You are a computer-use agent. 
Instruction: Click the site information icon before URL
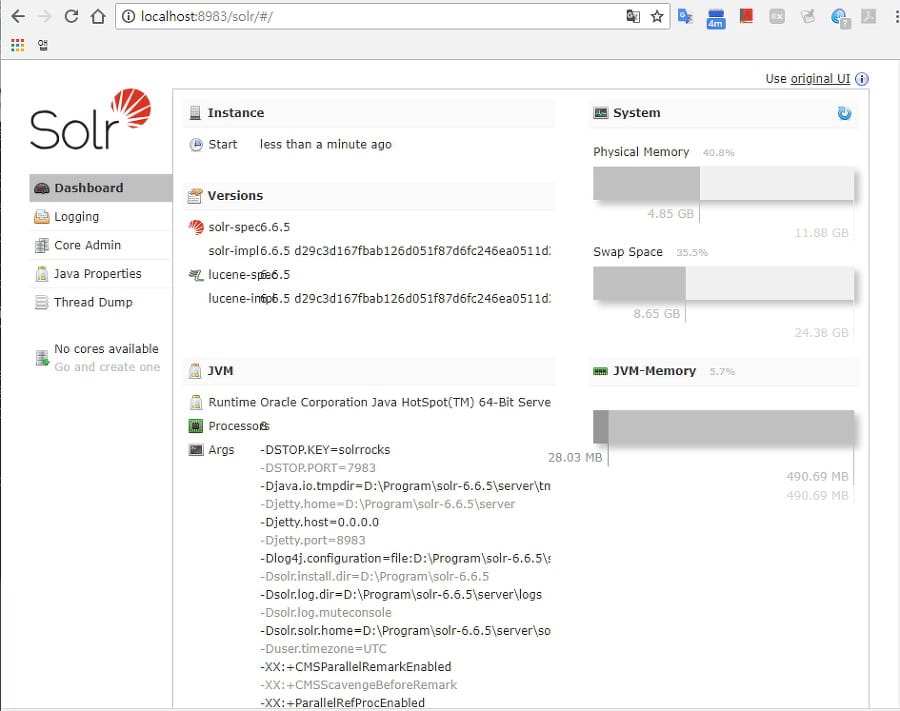pos(128,16)
